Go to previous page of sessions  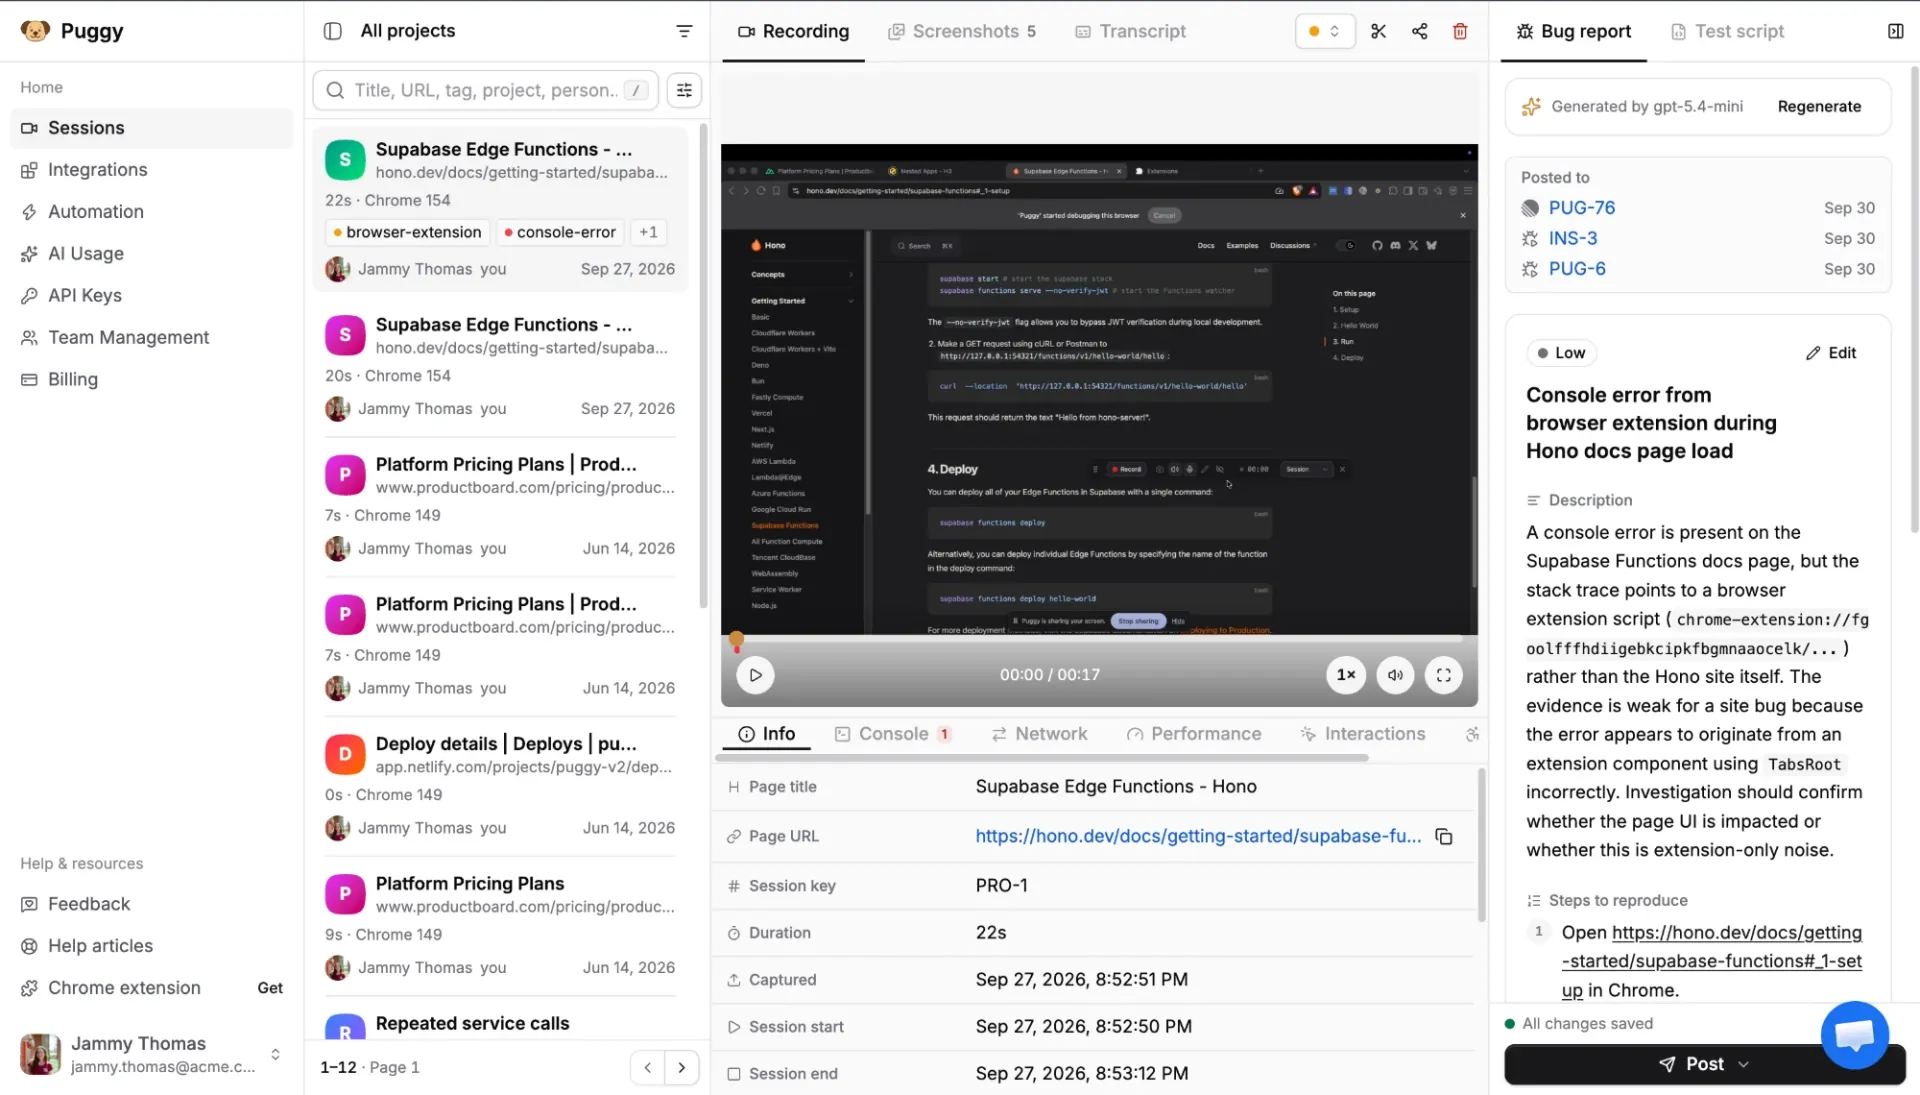648,1067
